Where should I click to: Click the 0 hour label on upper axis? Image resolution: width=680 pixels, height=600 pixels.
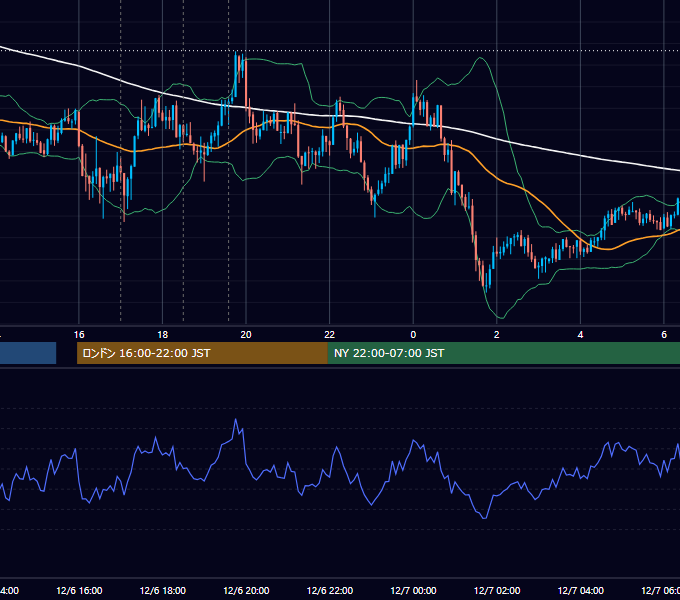coord(413,335)
